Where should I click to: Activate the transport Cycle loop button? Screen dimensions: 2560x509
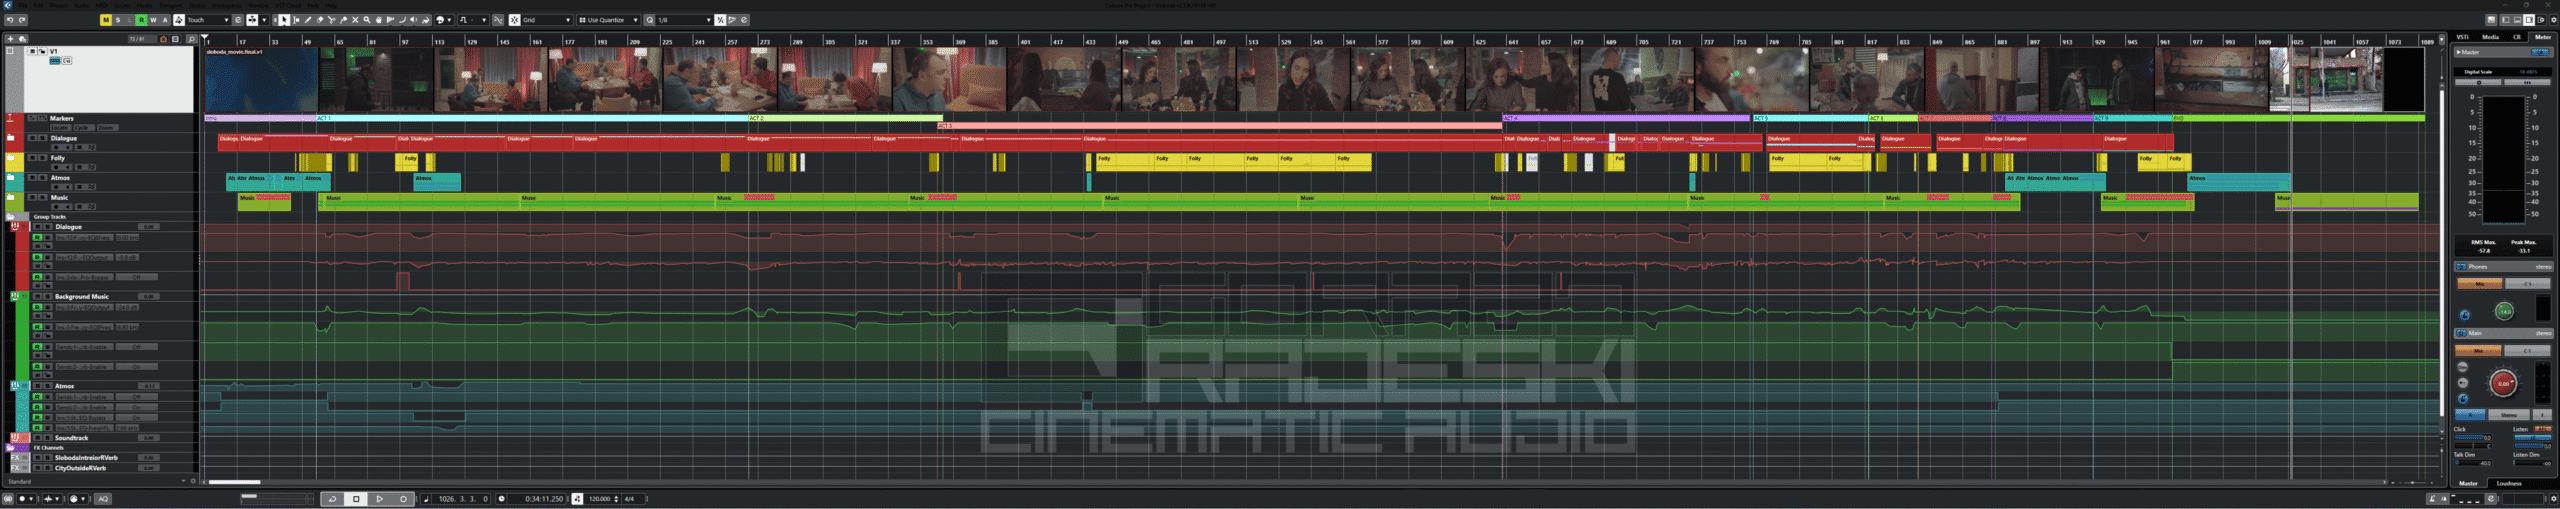tap(332, 499)
